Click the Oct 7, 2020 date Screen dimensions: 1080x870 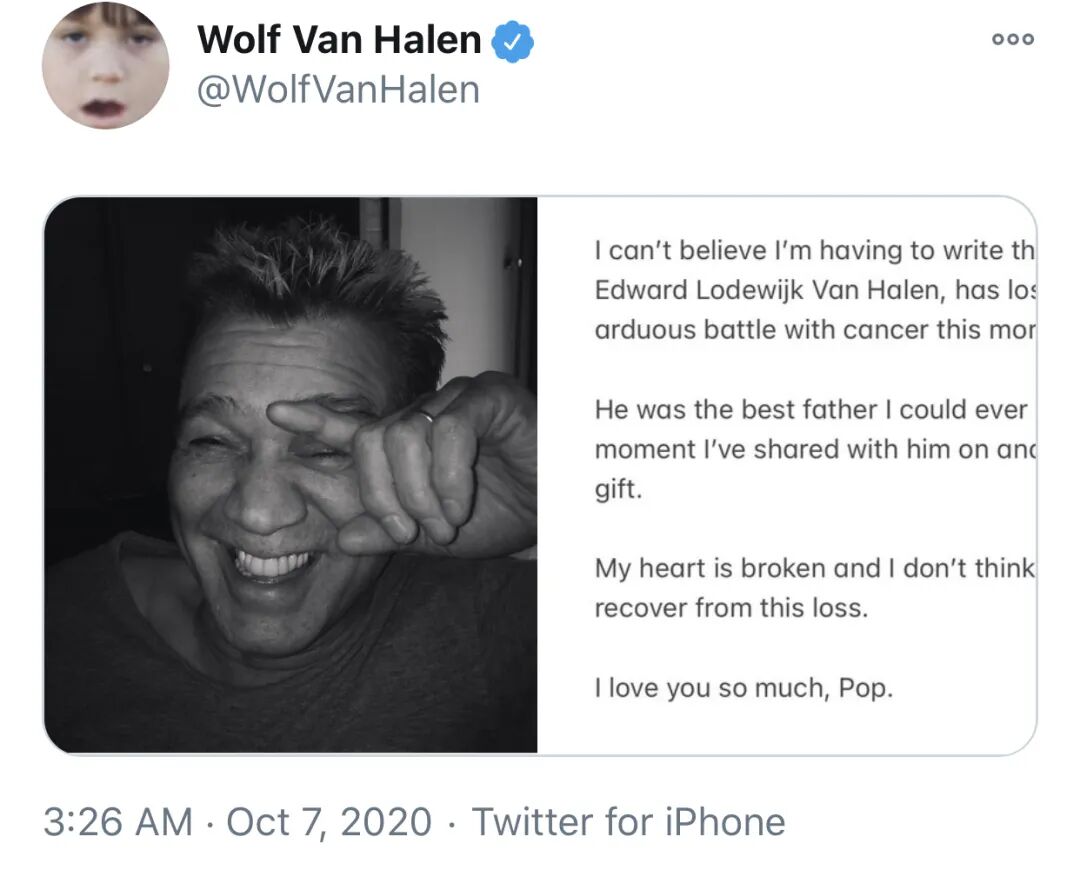(329, 822)
